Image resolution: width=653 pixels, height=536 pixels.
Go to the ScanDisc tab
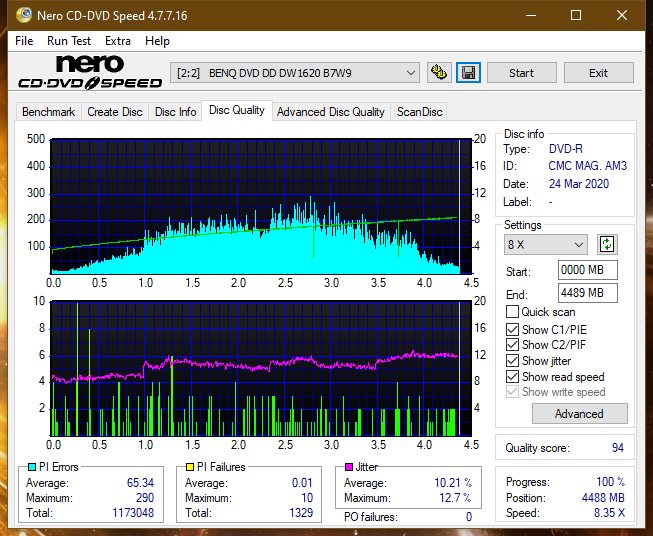click(x=419, y=112)
